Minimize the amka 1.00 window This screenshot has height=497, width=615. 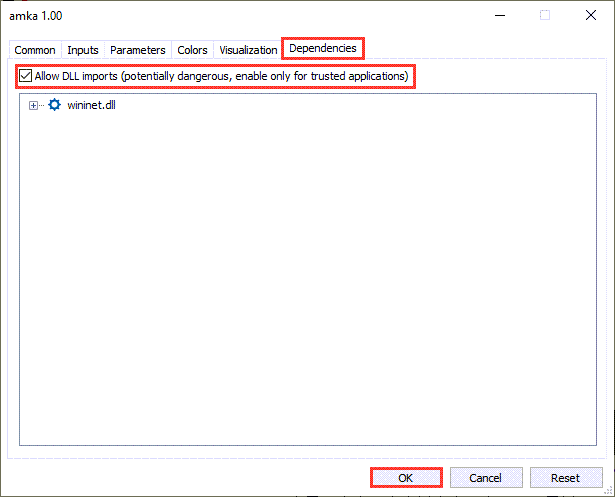coord(500,15)
